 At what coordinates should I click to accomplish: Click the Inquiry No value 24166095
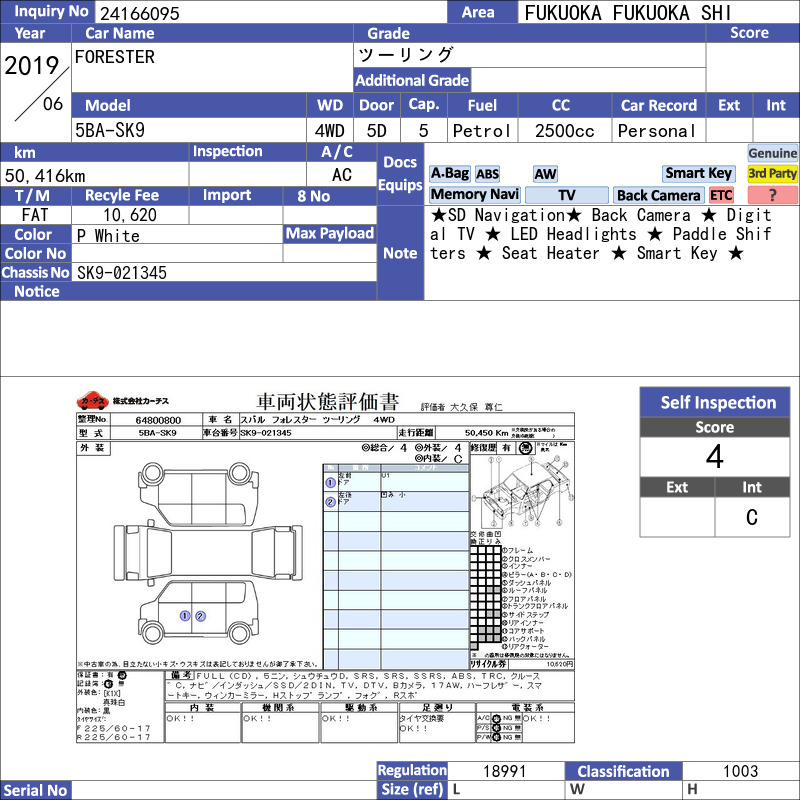click(139, 13)
